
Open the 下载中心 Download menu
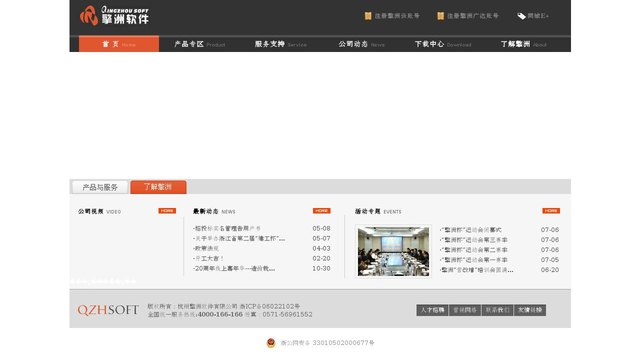pos(443,44)
